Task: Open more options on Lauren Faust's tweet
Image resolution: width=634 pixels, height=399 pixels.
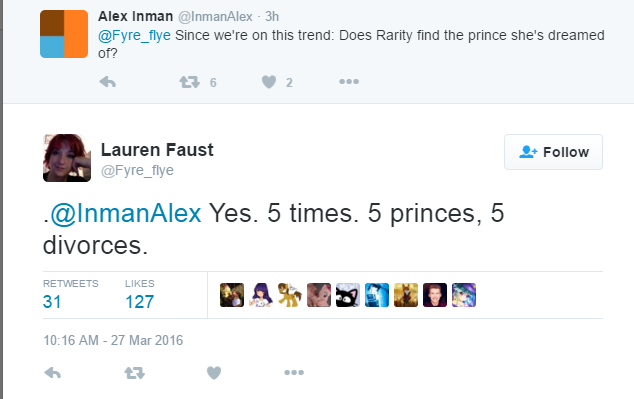Action: (294, 372)
